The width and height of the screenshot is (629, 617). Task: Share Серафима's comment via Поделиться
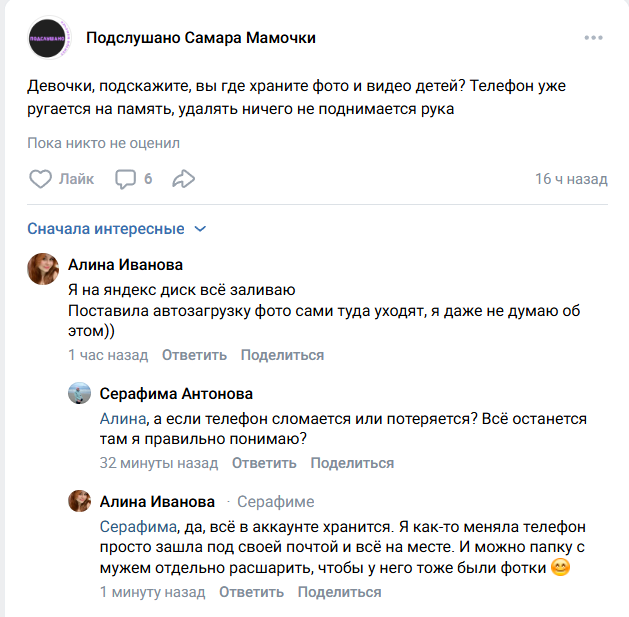[352, 463]
